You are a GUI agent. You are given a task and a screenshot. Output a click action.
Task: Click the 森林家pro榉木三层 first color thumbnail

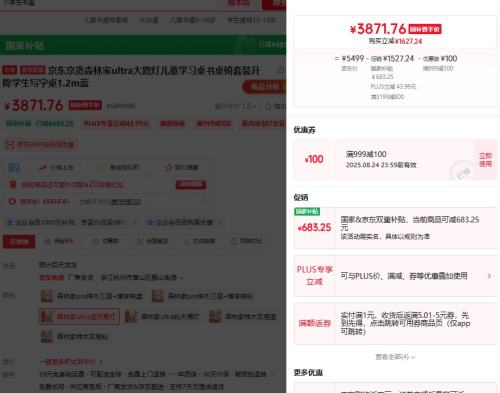[x=47, y=296]
